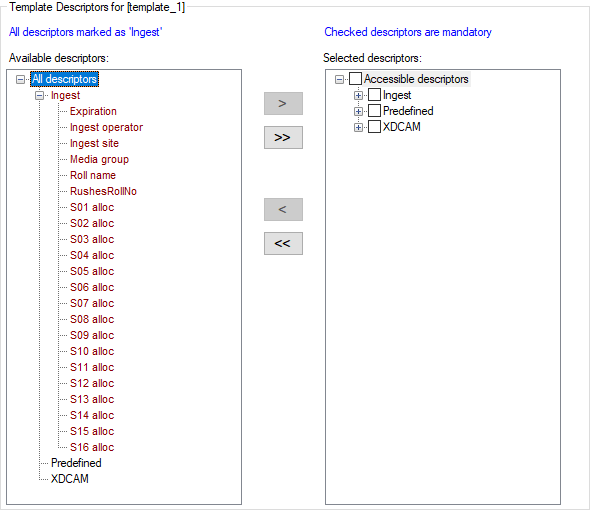The image size is (590, 511).
Task: Check the Ingest checkbox in Selected descriptors
Action: click(x=374, y=95)
